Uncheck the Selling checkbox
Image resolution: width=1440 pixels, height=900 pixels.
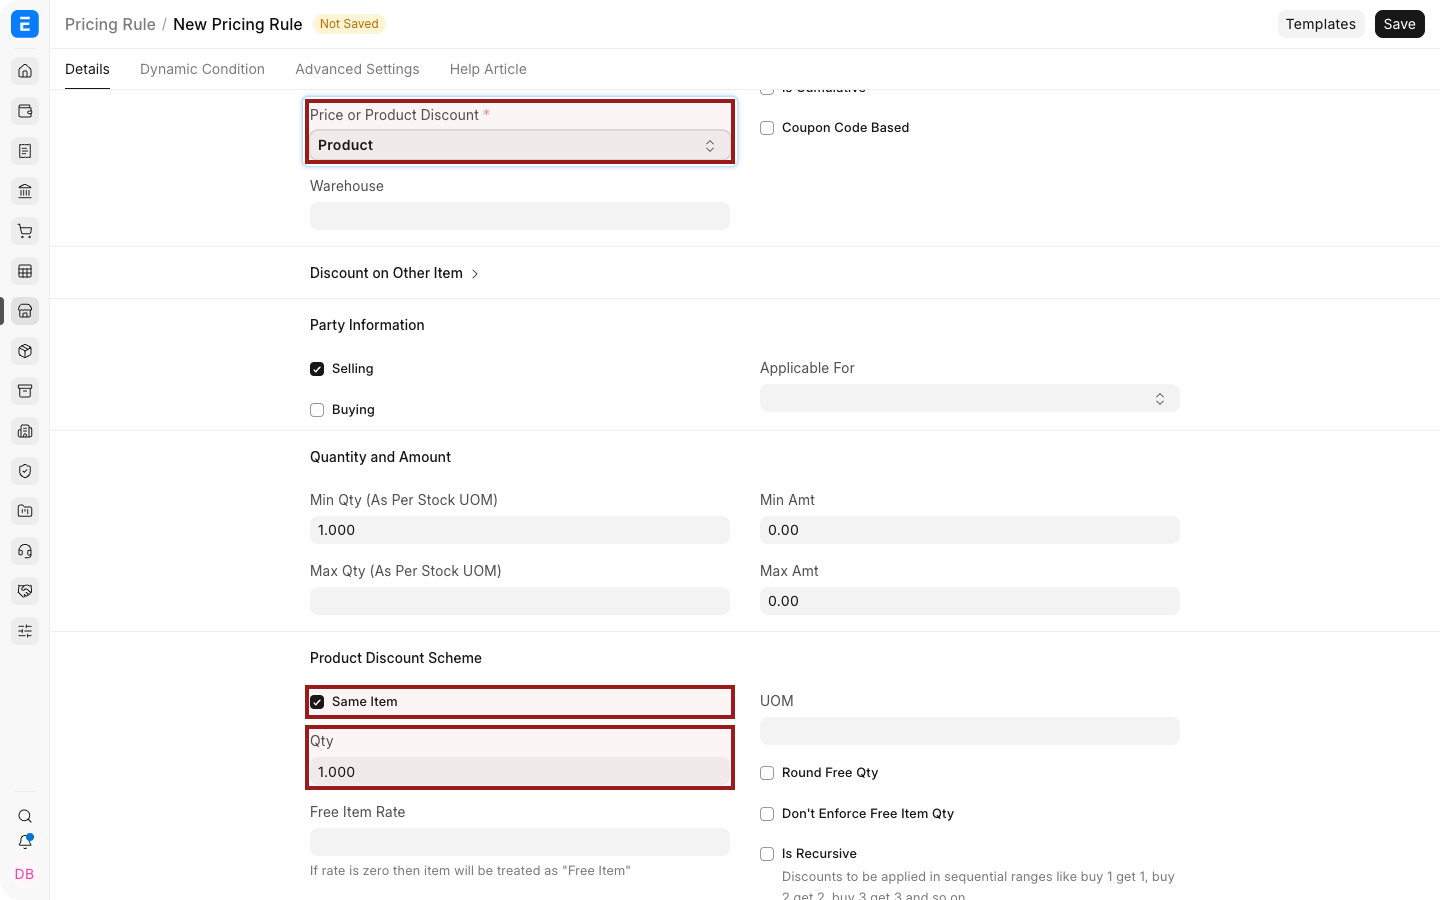(x=317, y=369)
